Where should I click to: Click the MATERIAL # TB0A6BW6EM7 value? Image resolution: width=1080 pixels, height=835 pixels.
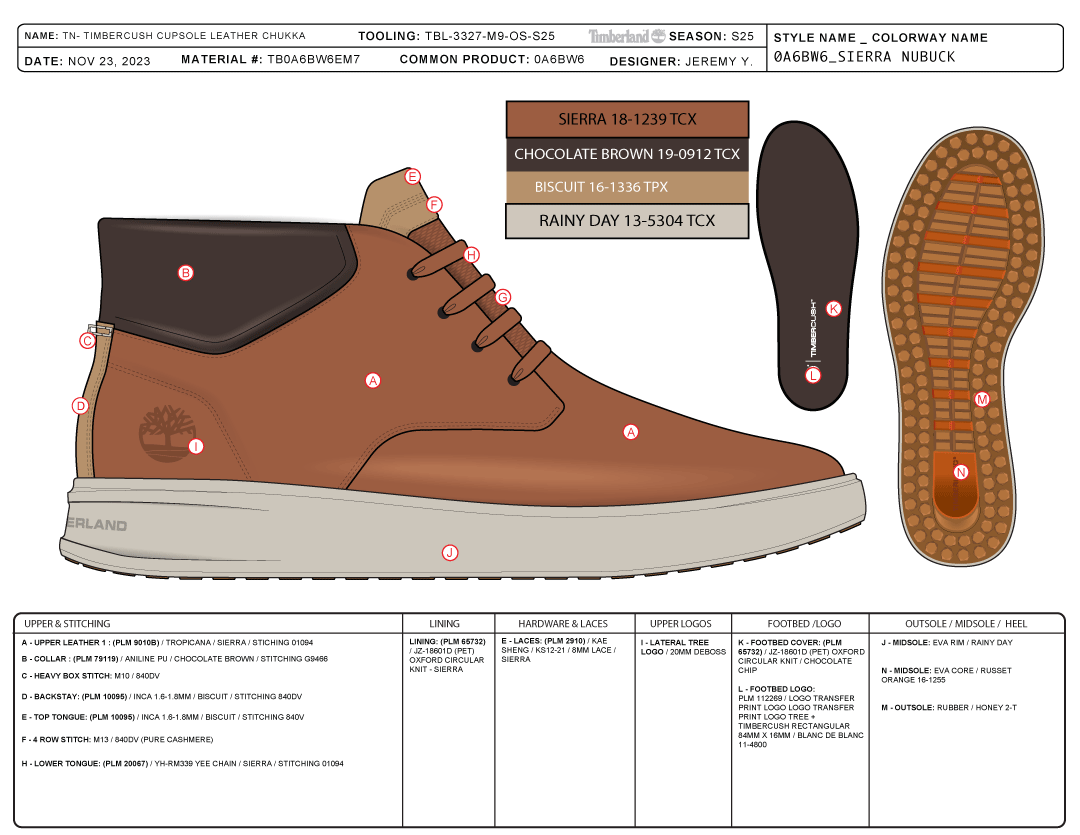[x=313, y=59]
